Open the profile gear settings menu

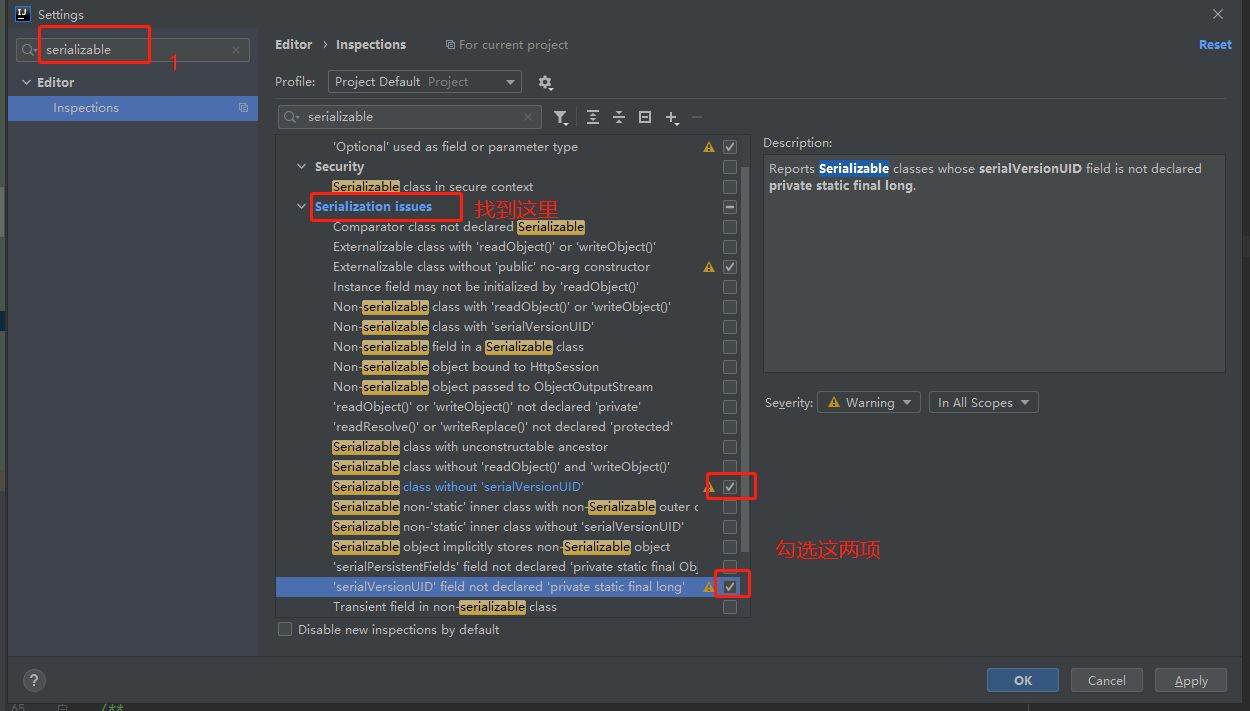click(x=545, y=83)
